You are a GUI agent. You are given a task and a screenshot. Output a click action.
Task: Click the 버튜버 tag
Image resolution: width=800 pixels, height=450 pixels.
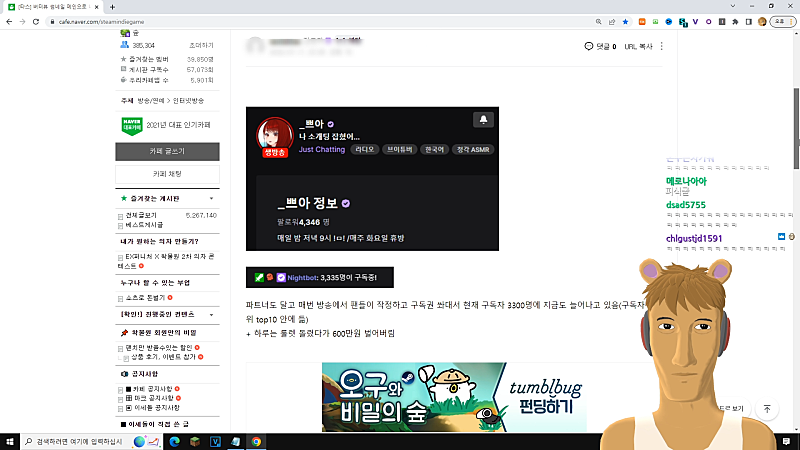[x=399, y=149]
